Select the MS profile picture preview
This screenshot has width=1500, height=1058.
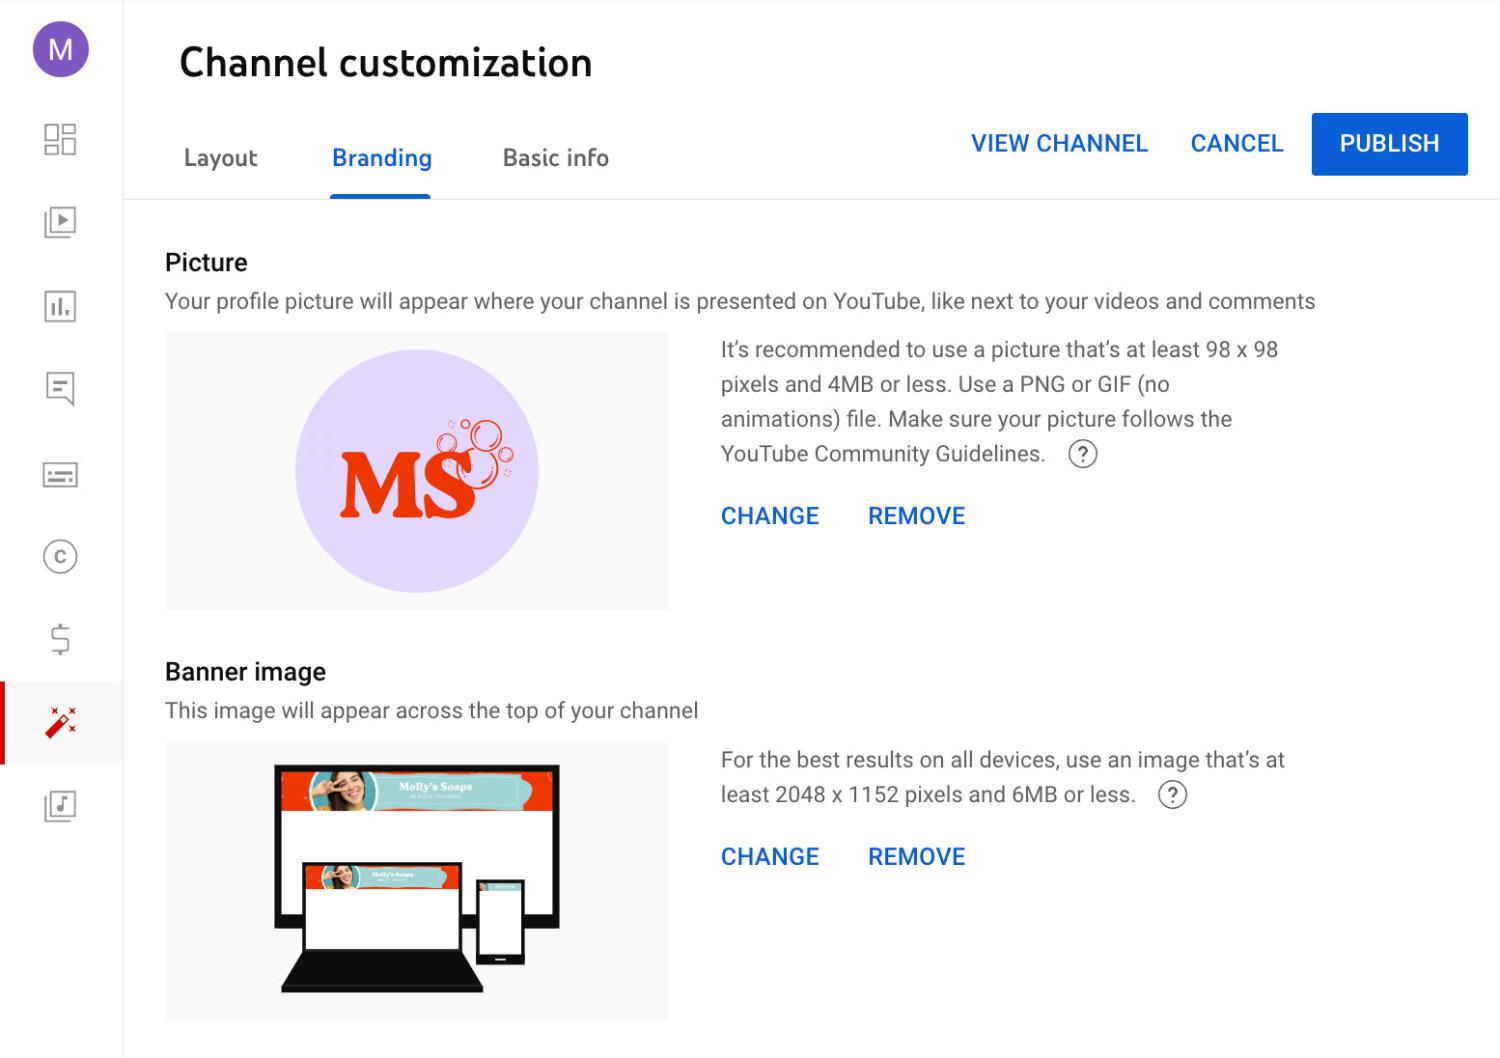pos(417,470)
